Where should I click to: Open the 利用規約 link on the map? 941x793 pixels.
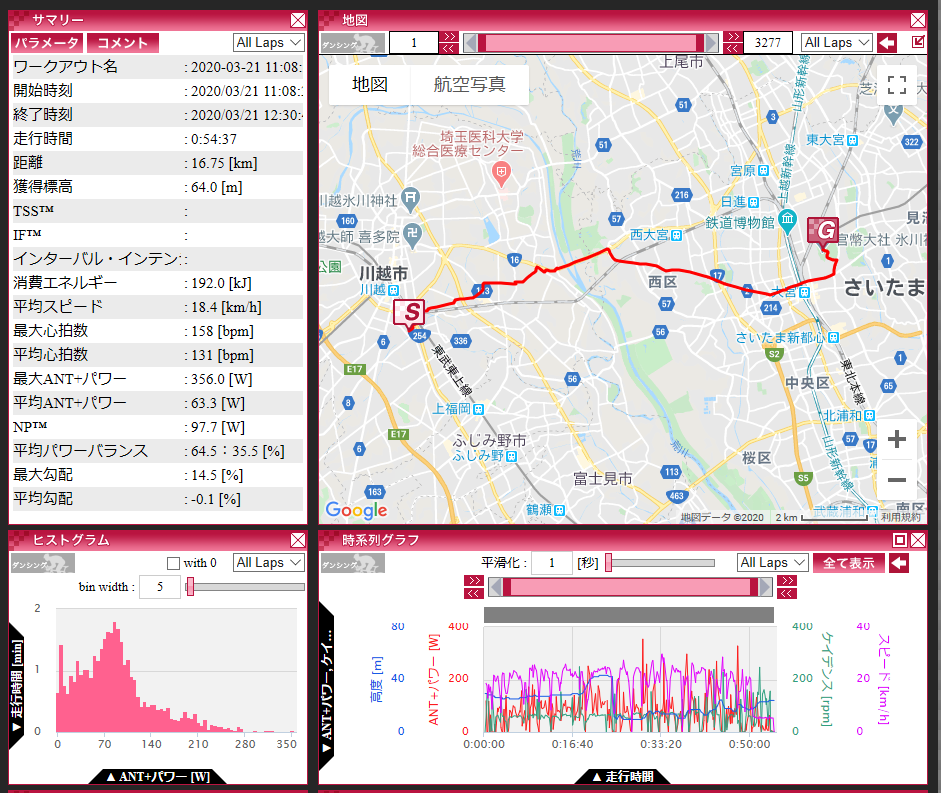(x=900, y=517)
